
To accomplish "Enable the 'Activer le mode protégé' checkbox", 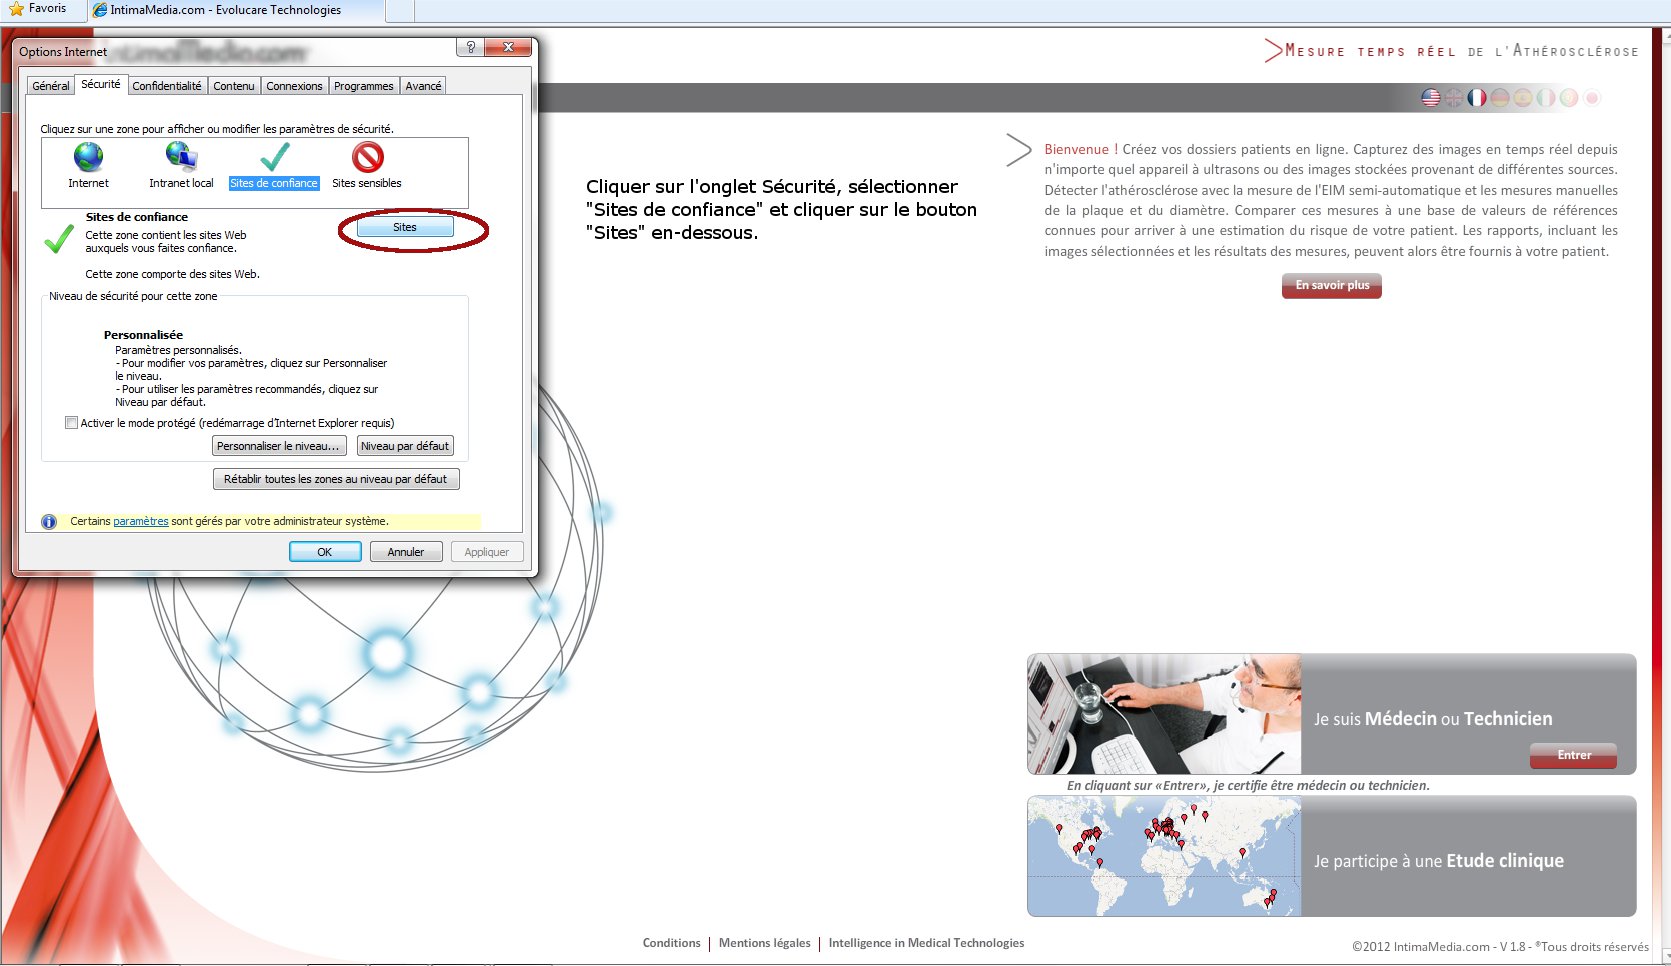I will point(71,423).
